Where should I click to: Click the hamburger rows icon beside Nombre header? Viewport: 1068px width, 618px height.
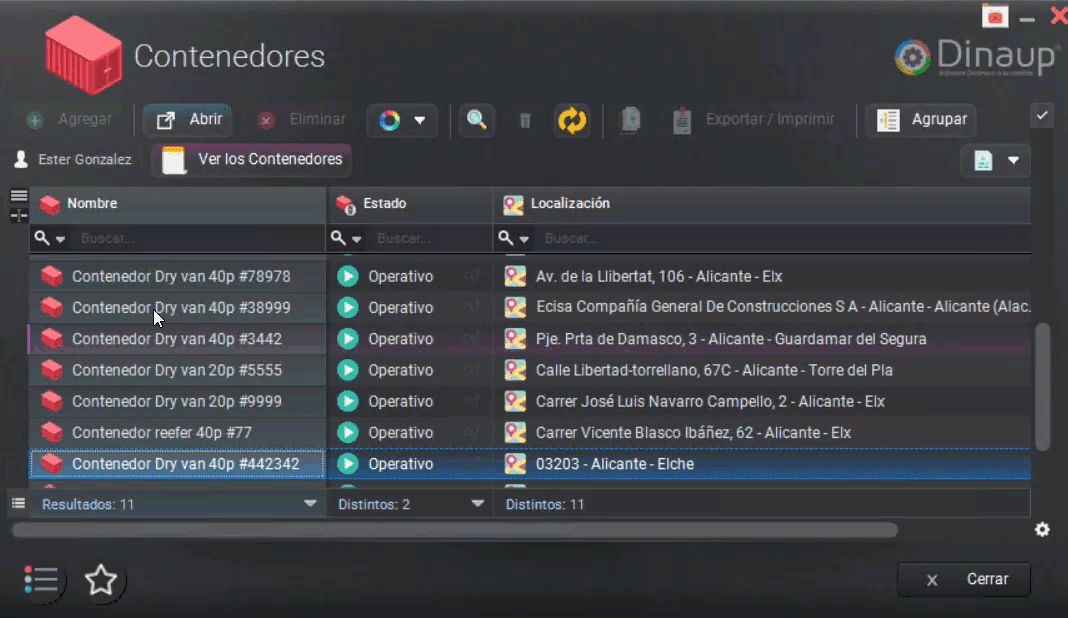18,196
